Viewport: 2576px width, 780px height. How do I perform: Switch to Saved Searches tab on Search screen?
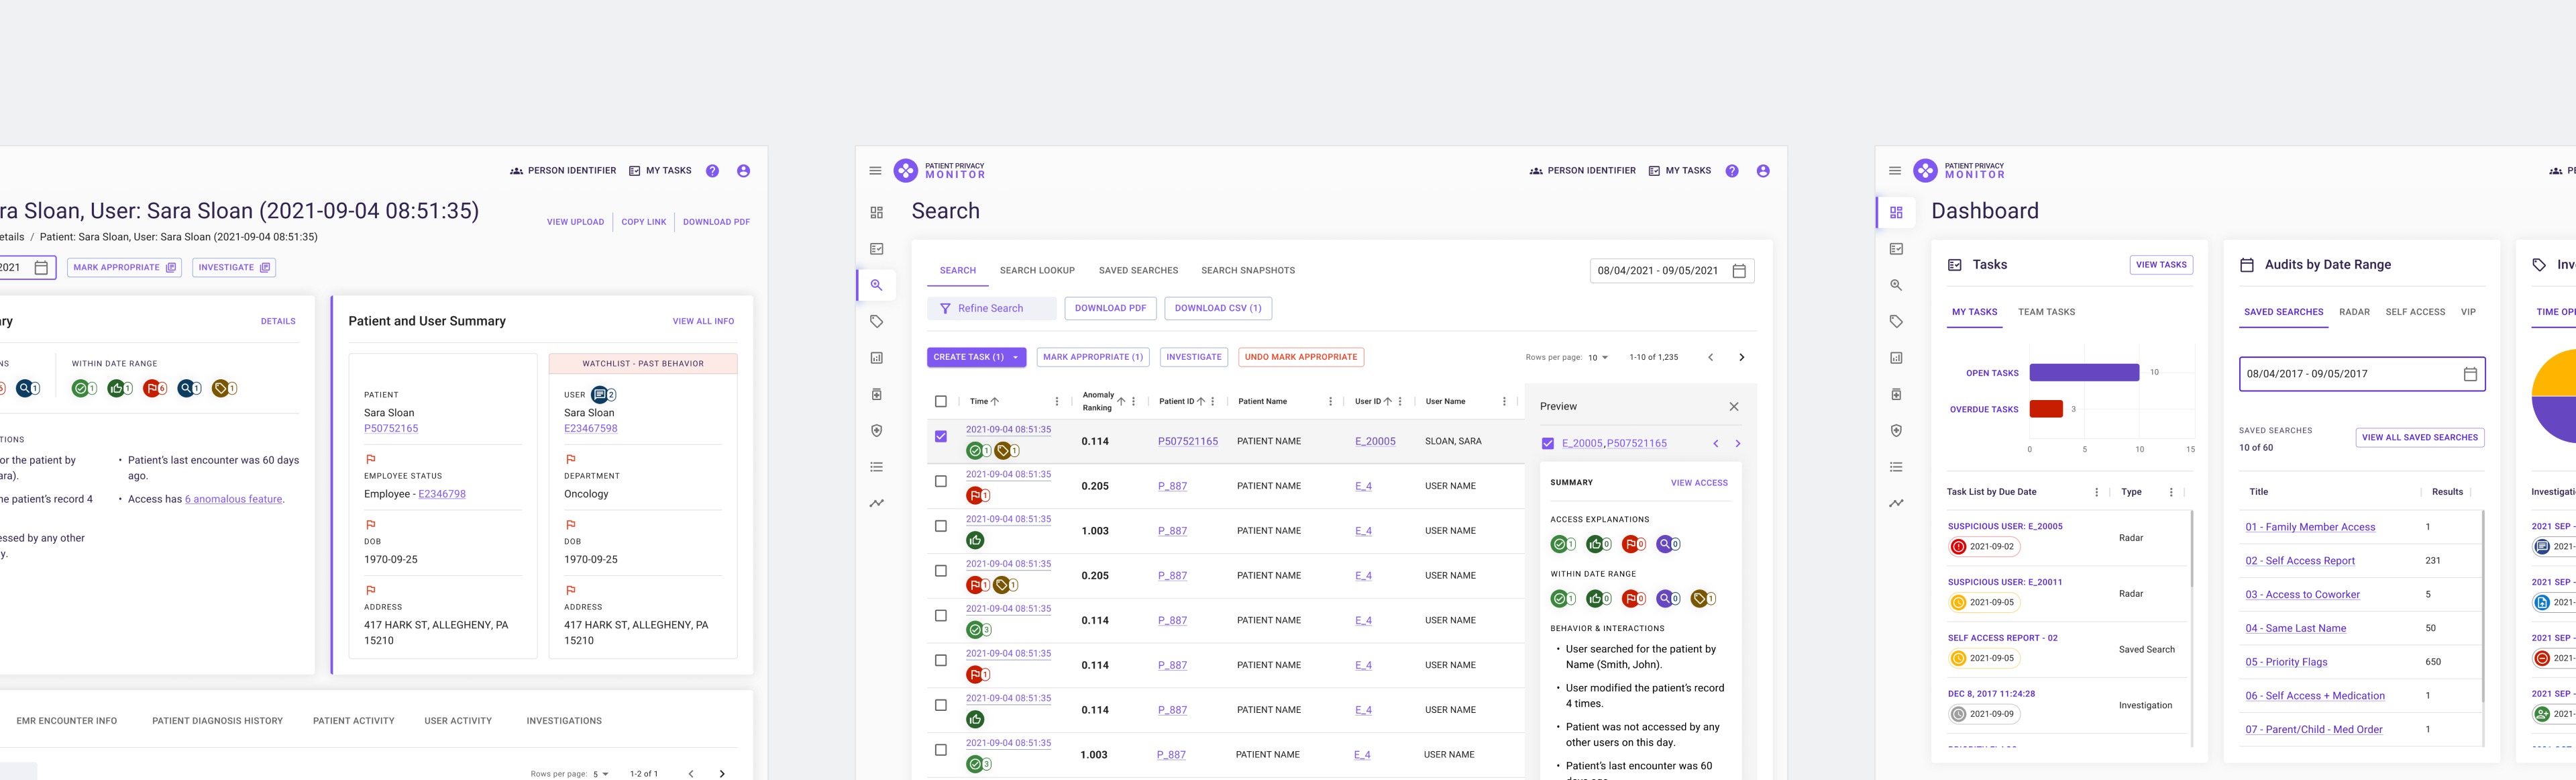[1138, 271]
